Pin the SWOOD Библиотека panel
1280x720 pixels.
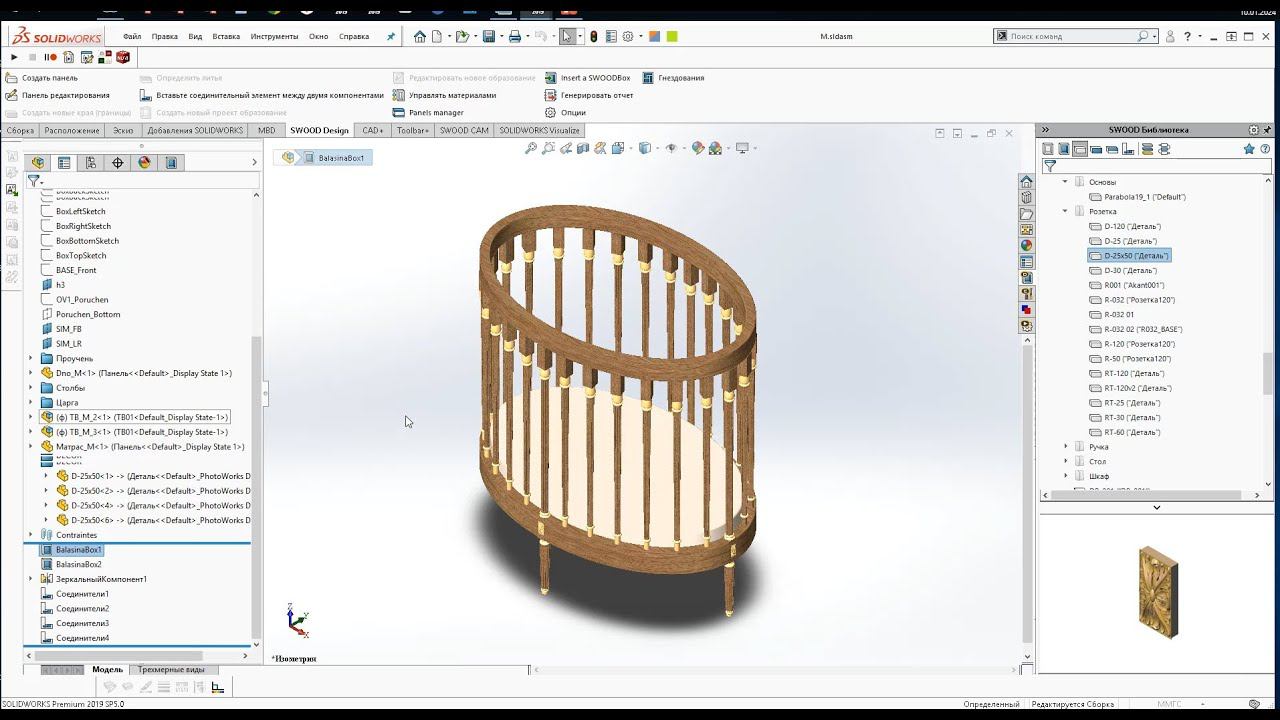coord(1268,130)
